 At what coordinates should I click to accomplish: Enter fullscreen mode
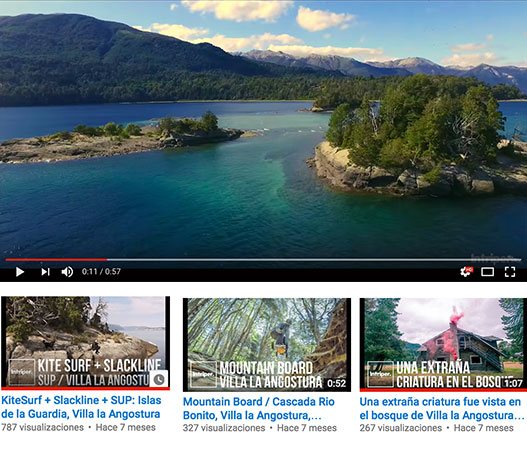510,272
